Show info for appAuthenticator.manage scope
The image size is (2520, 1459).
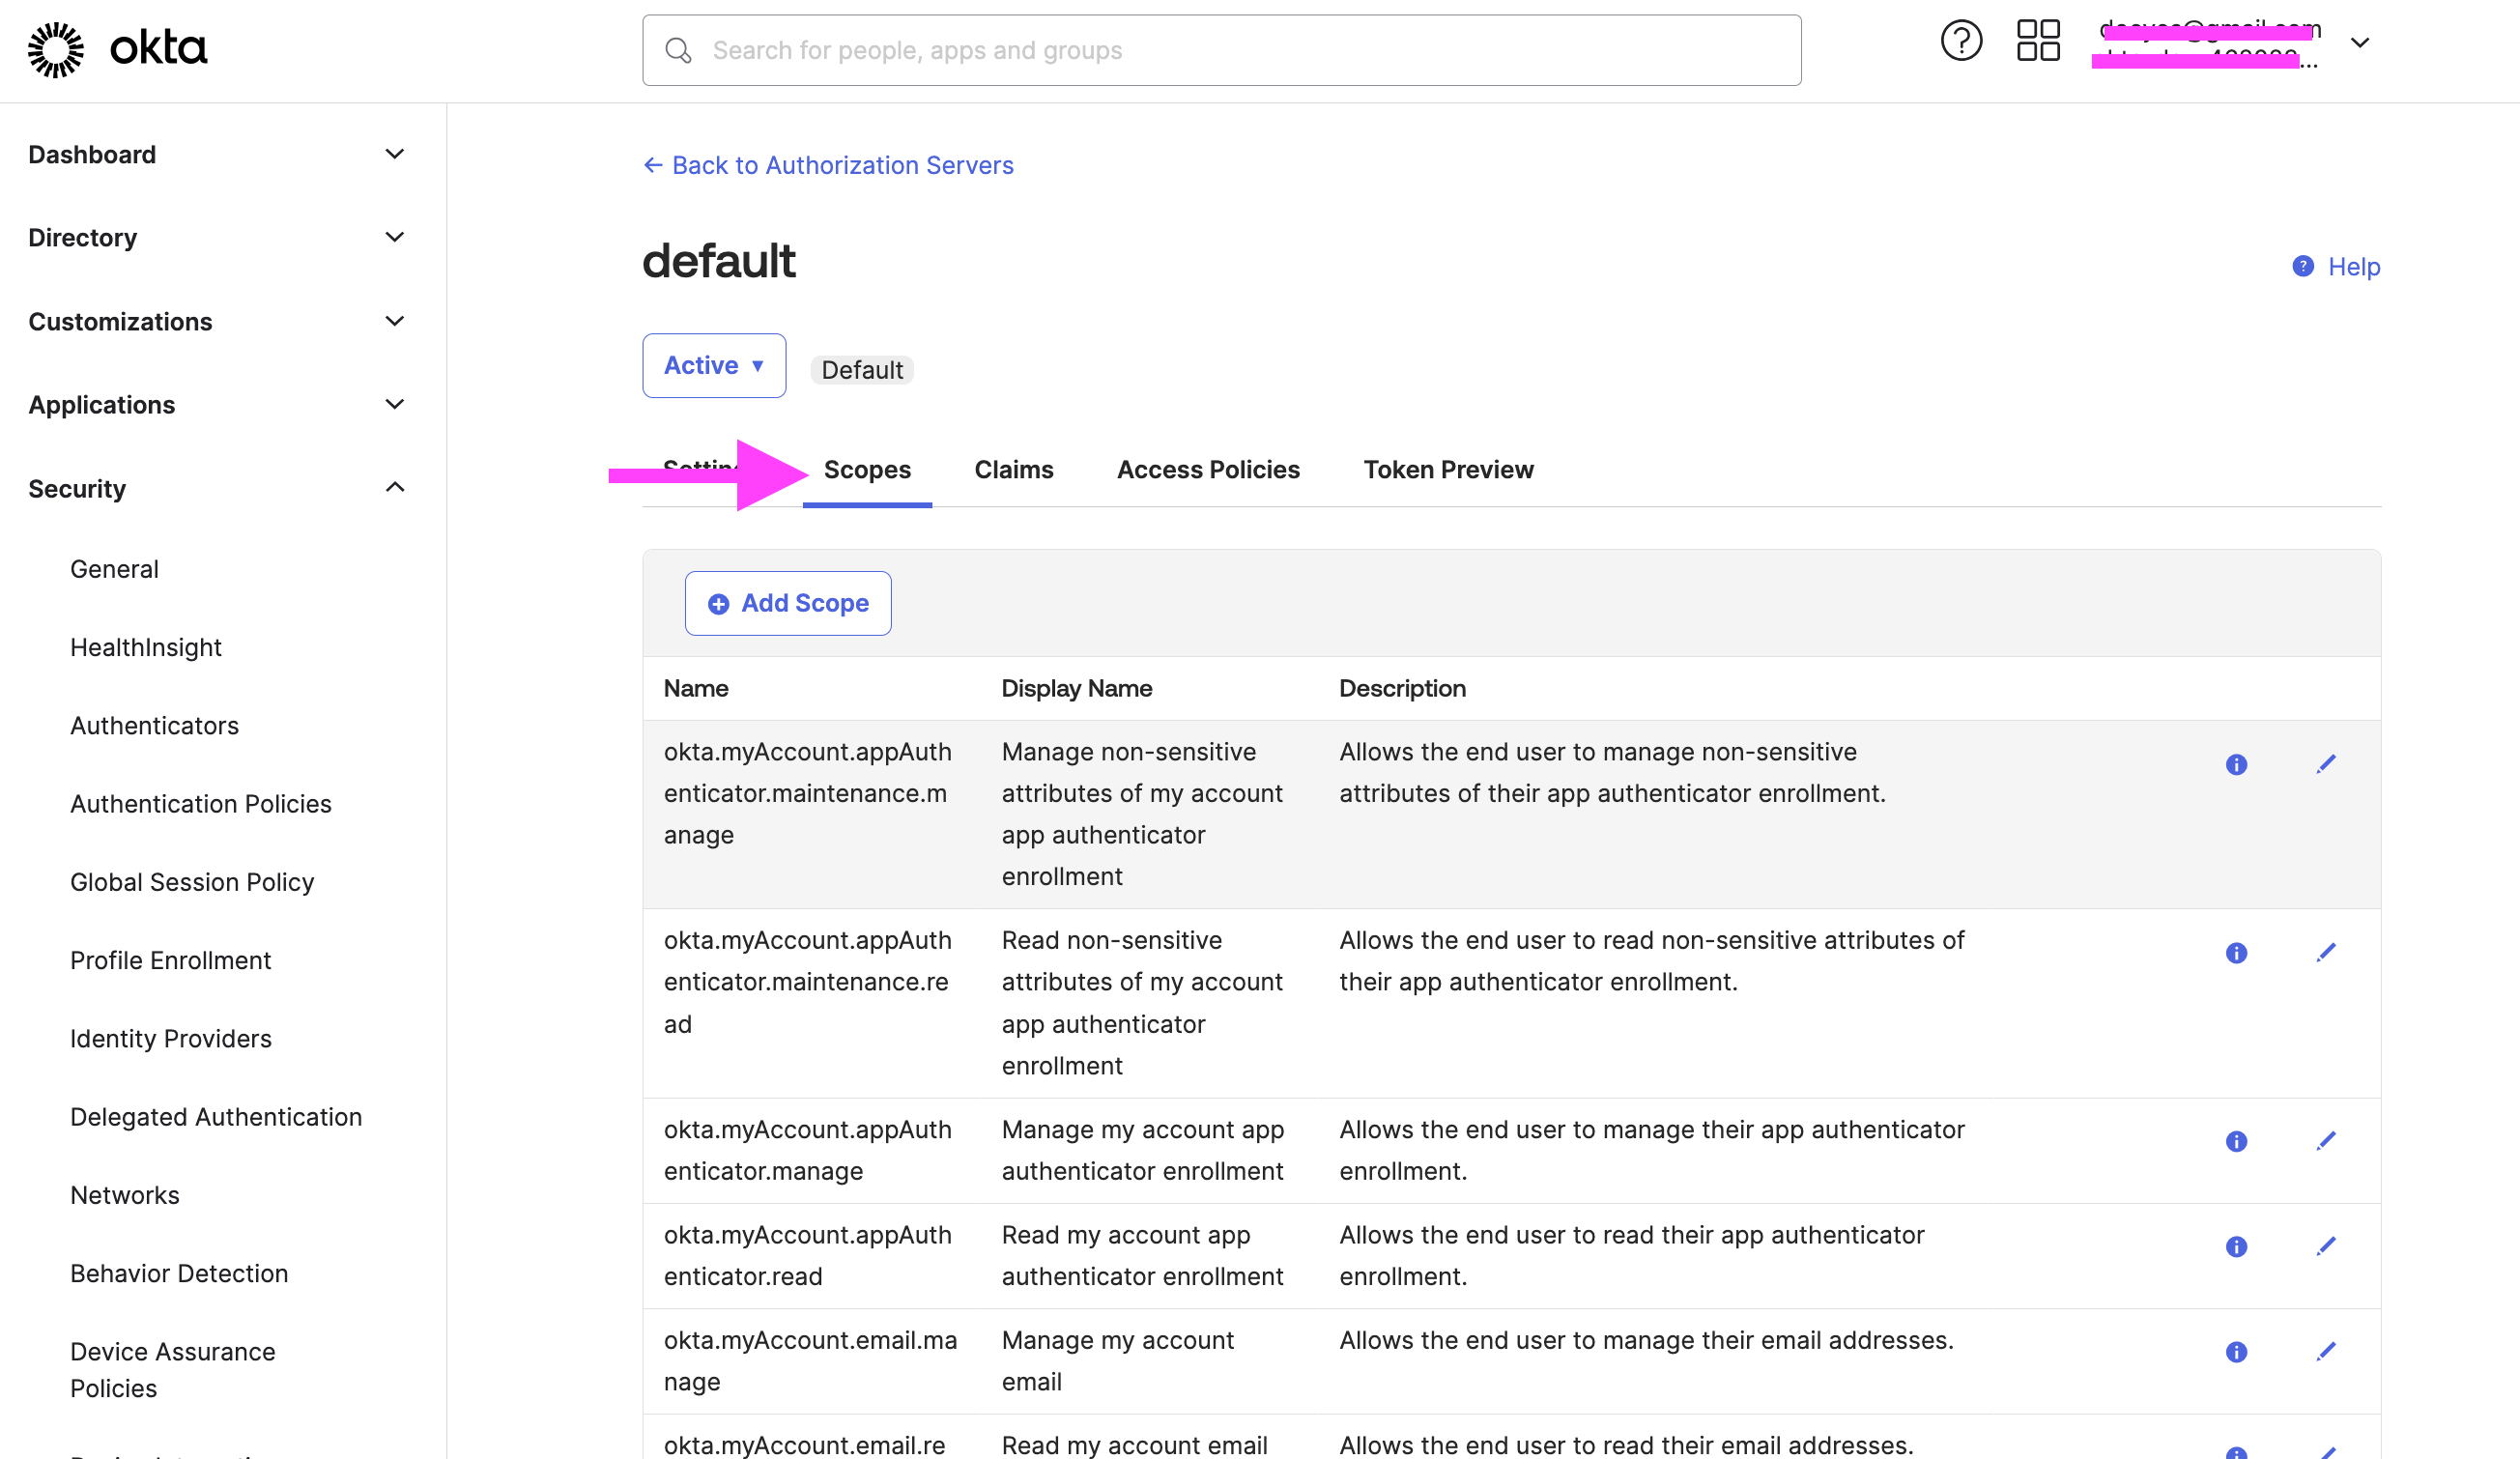click(x=2237, y=1142)
